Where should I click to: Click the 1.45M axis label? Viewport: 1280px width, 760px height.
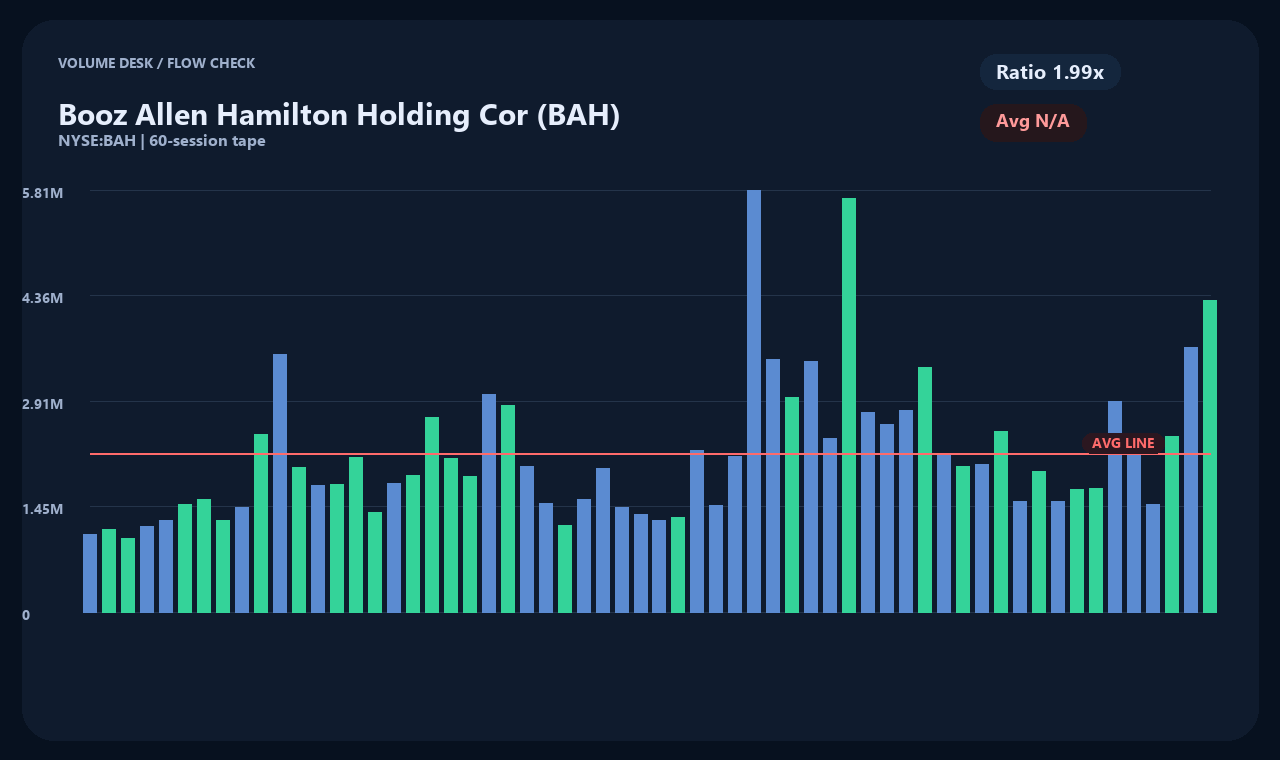43,509
